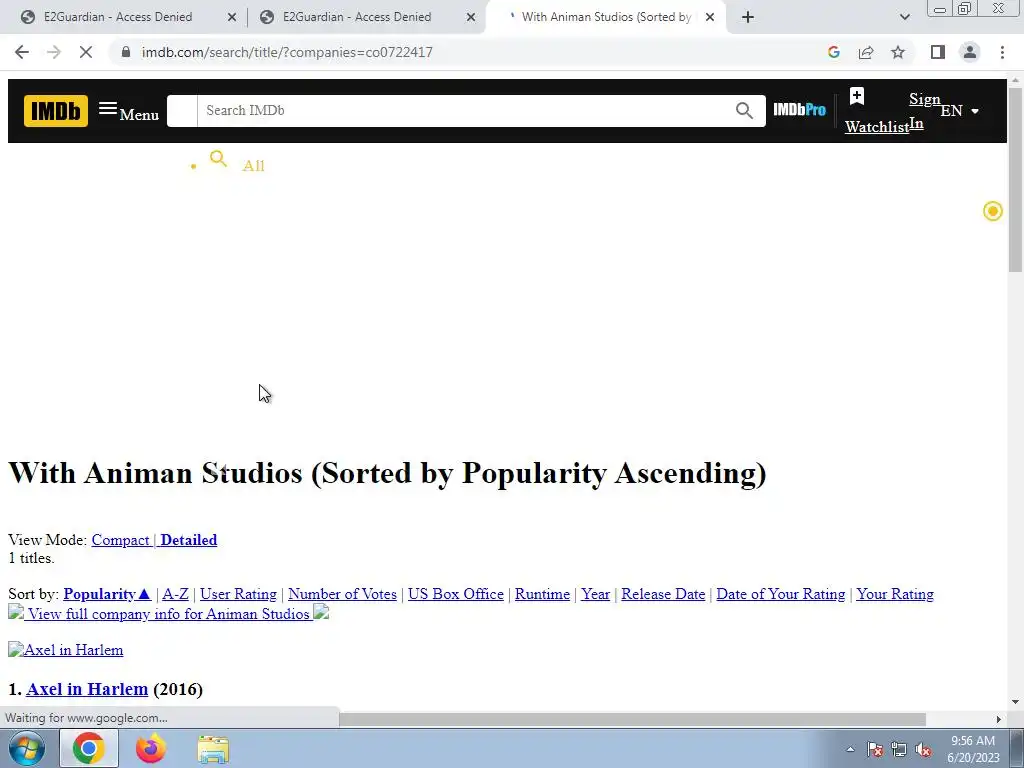Launch Firefox from taskbar
Screen dimensions: 1024x768
coord(150,749)
